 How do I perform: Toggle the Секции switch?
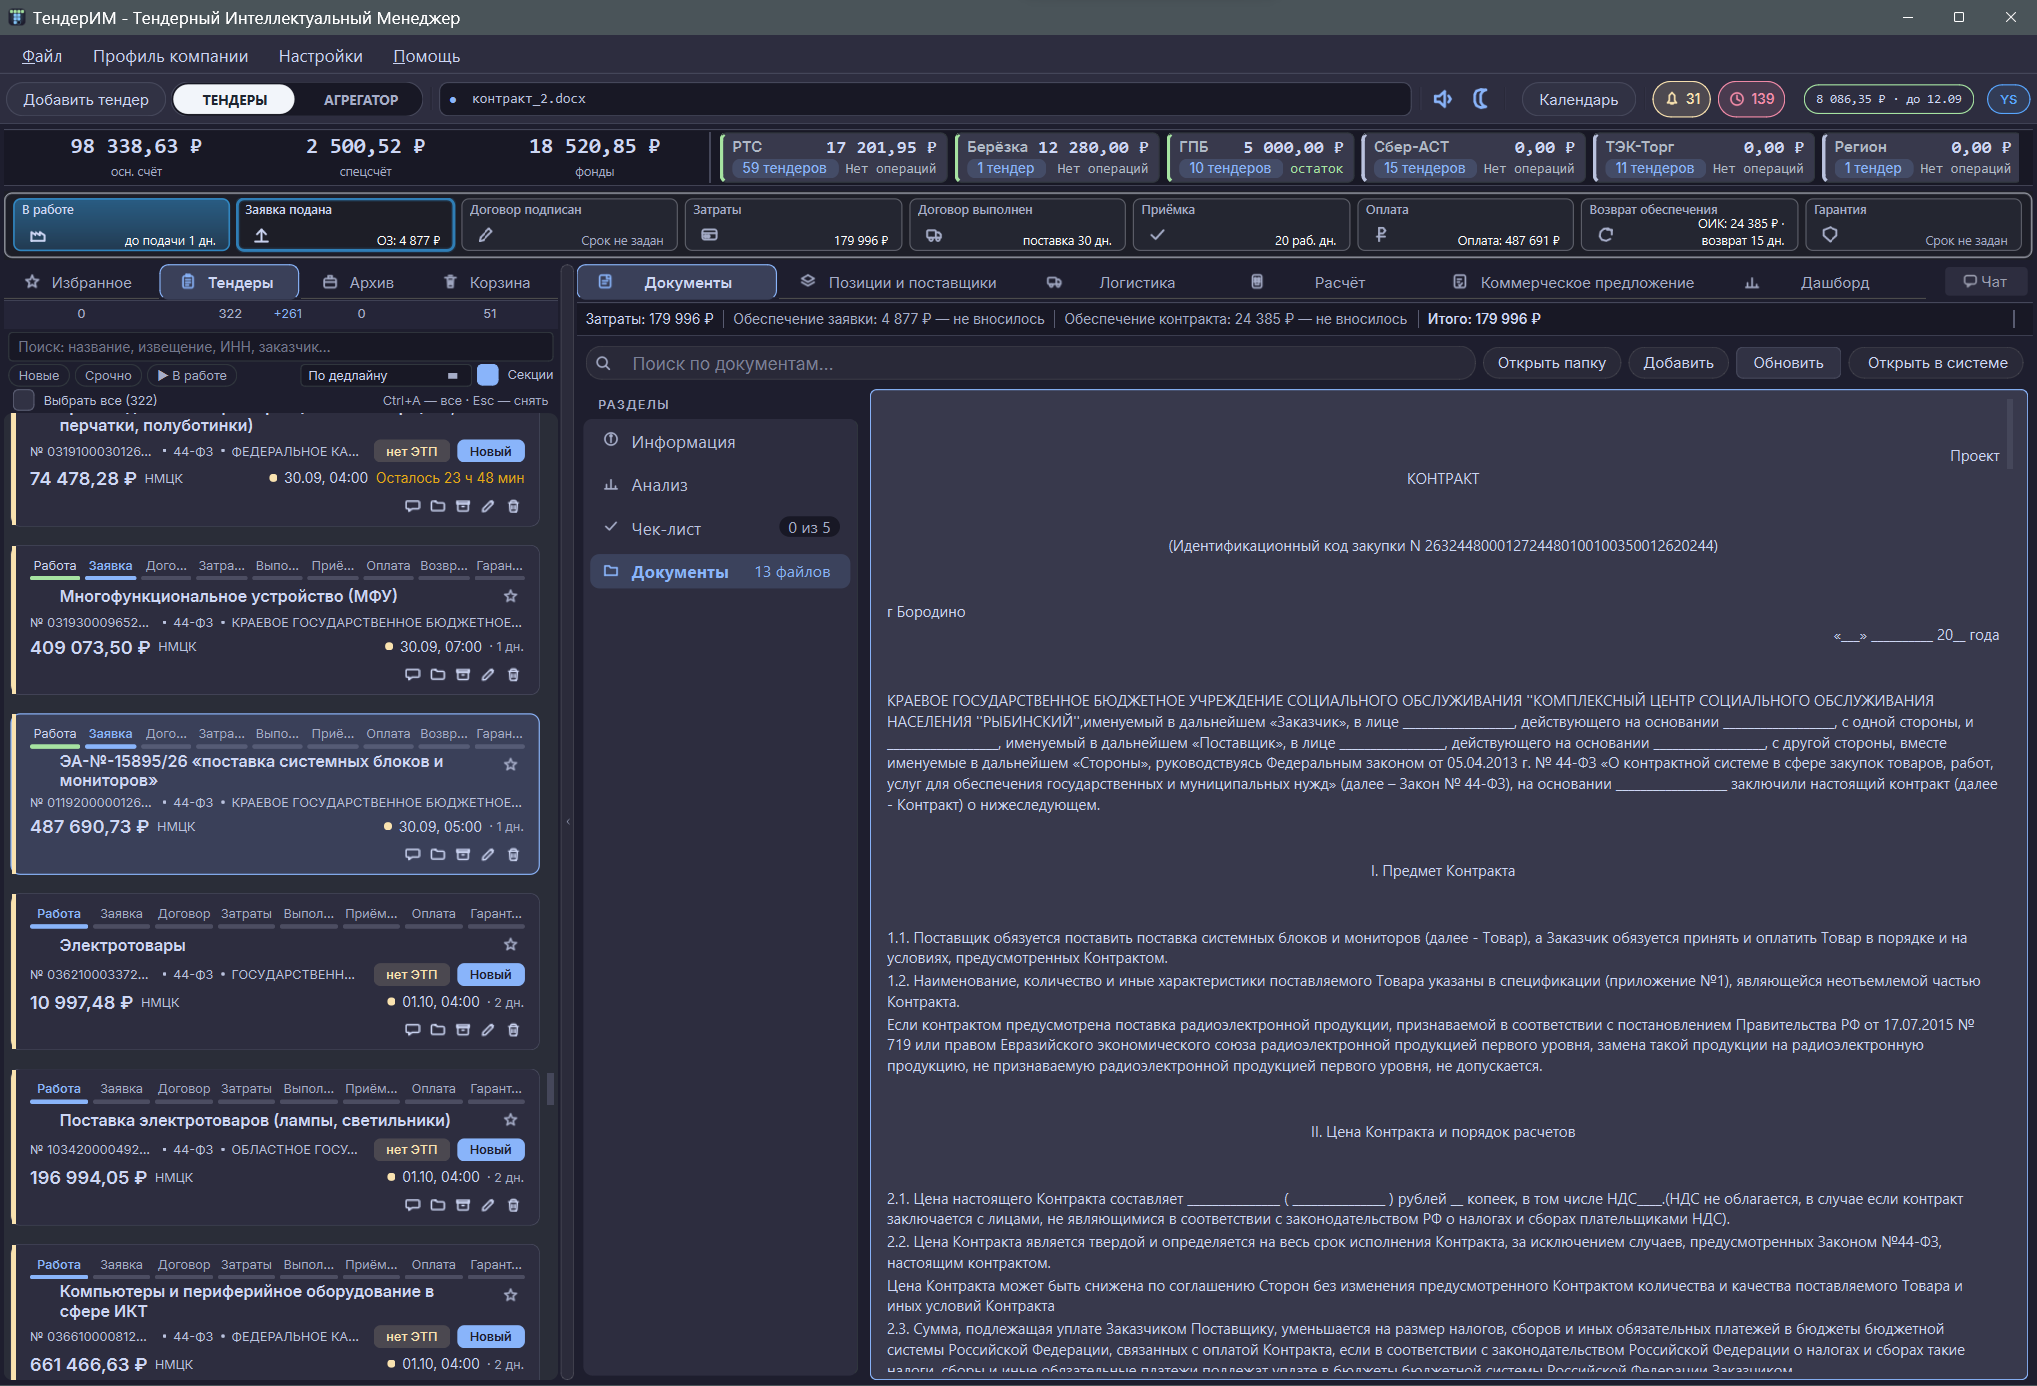pyautogui.click(x=488, y=375)
